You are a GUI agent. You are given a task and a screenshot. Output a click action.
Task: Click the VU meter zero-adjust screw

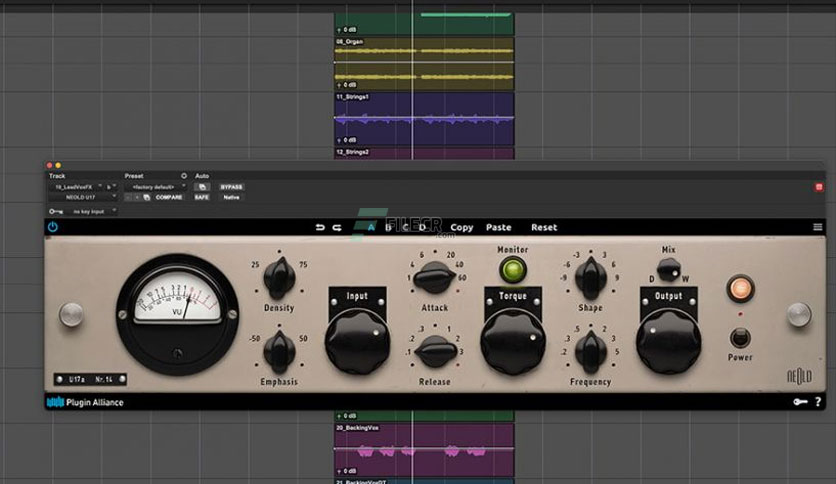[x=178, y=353]
